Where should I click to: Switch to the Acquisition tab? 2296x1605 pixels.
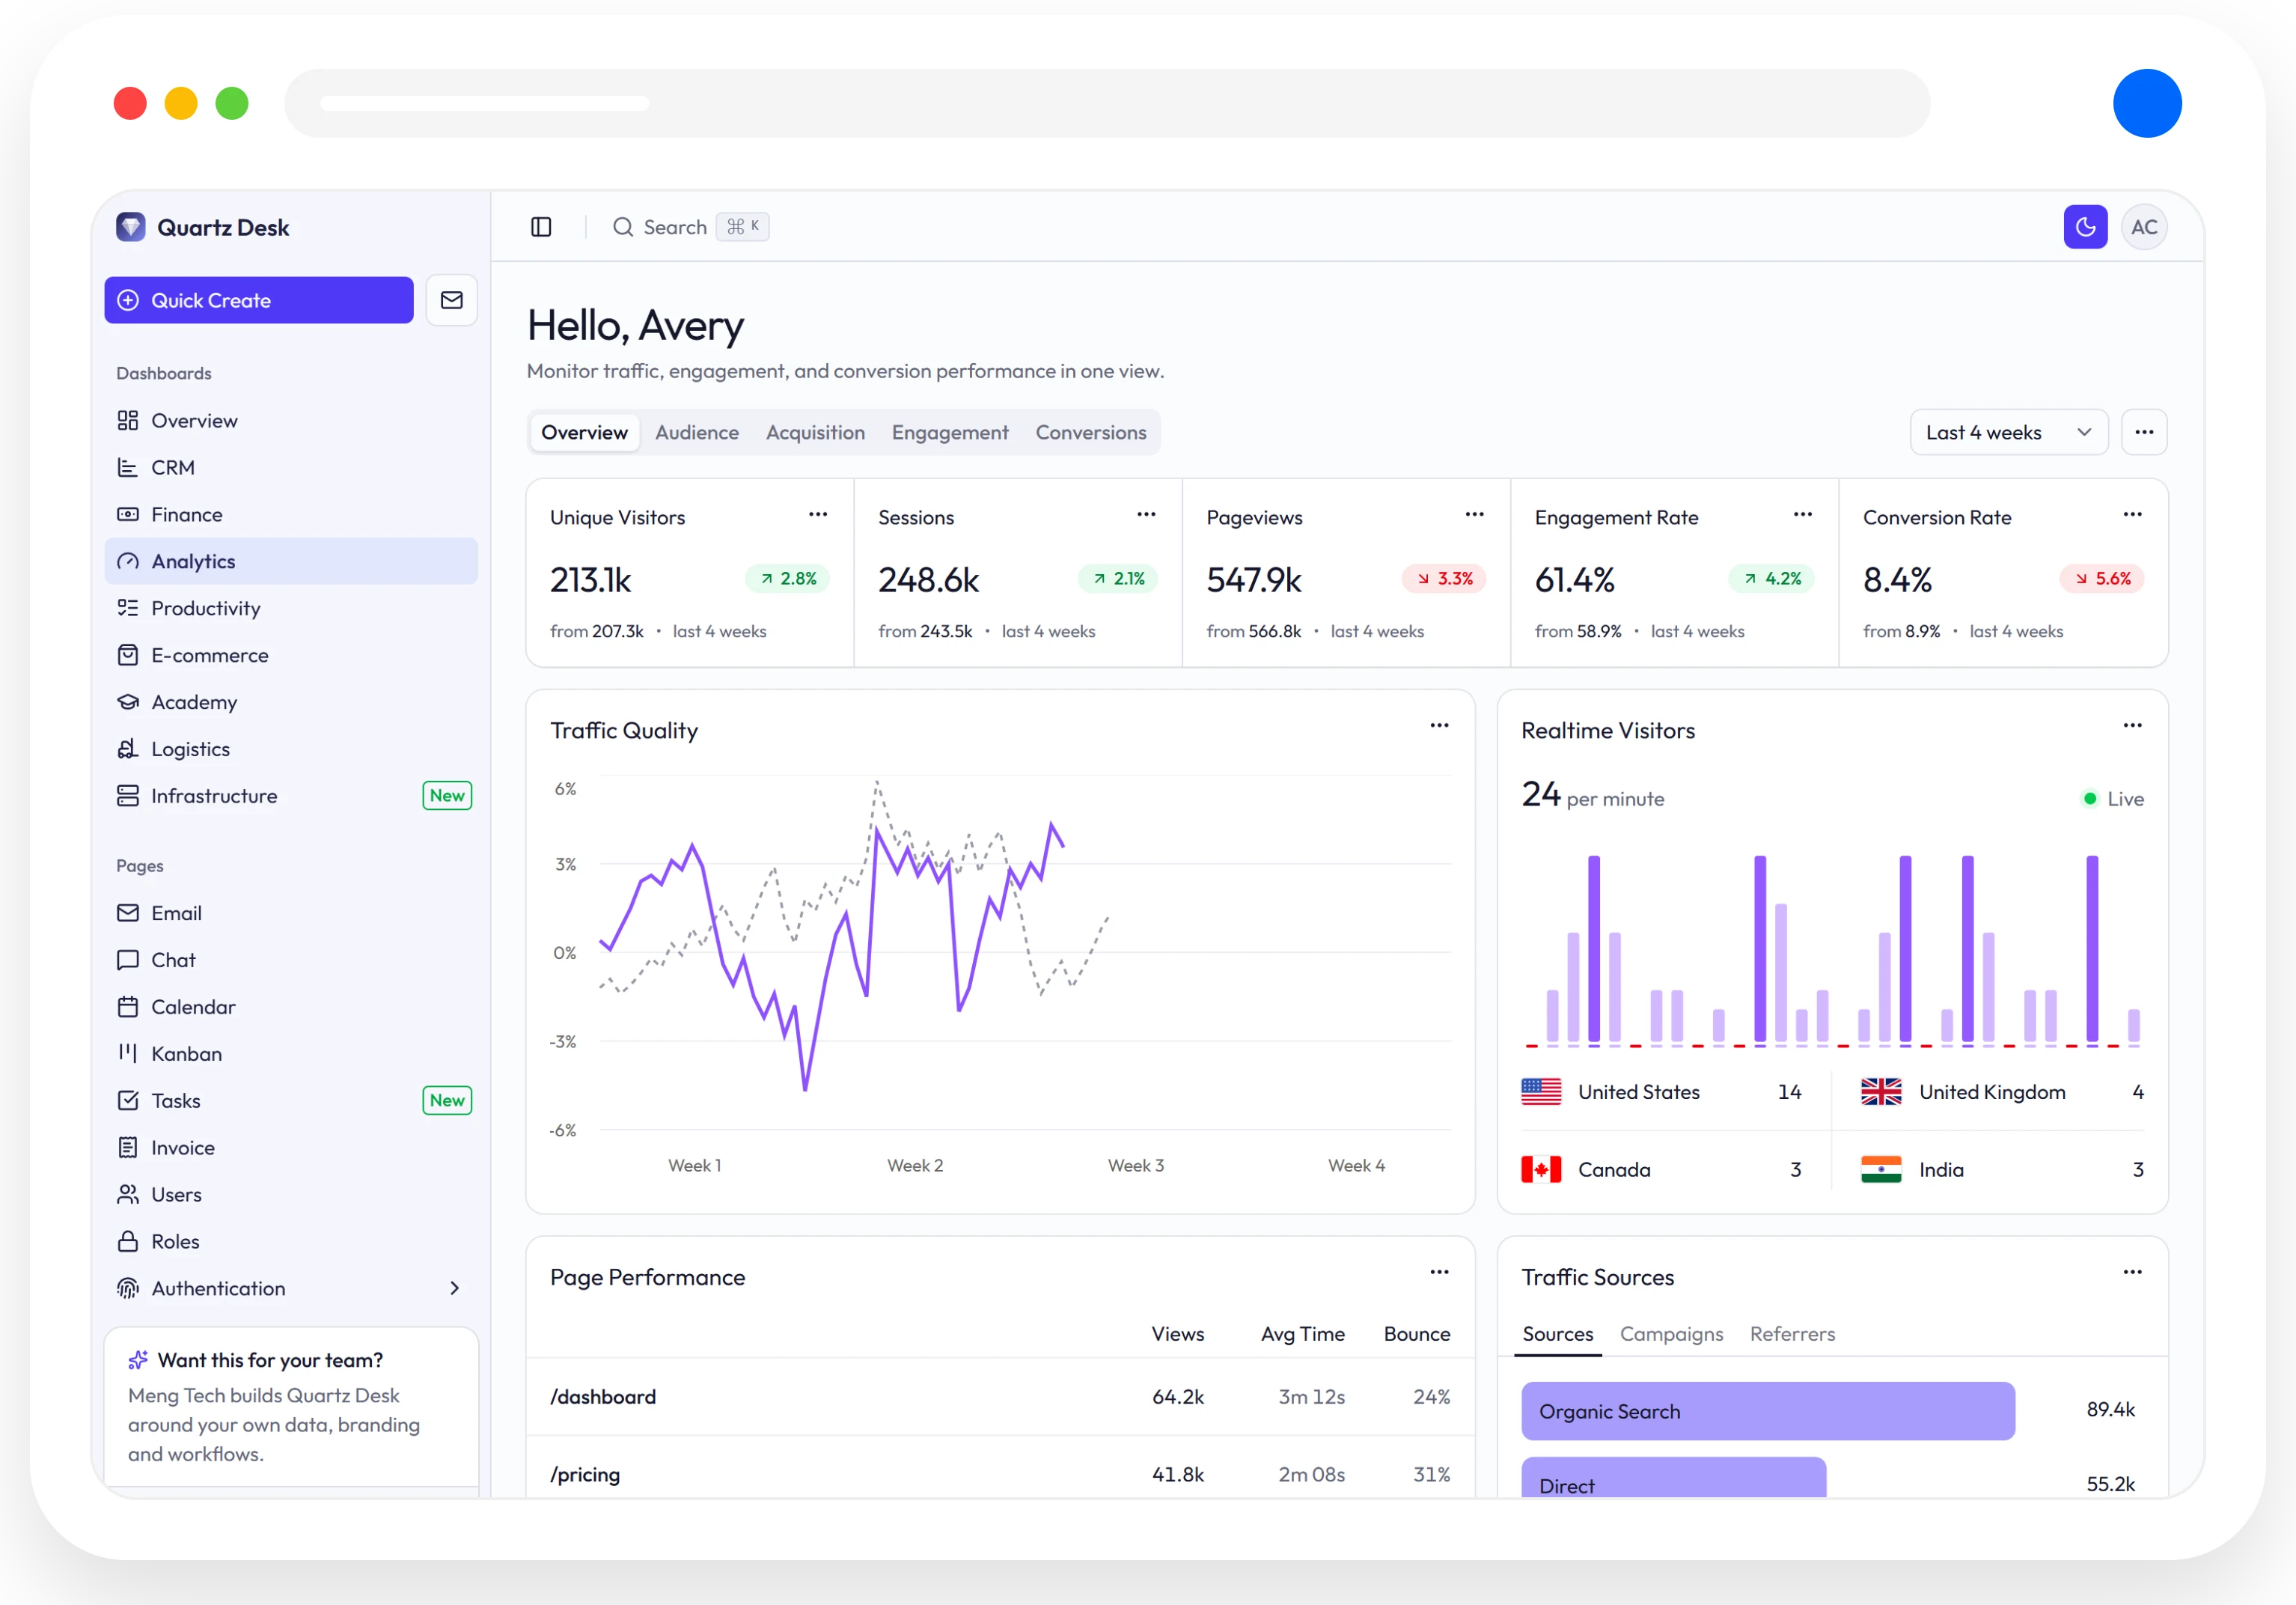point(815,433)
